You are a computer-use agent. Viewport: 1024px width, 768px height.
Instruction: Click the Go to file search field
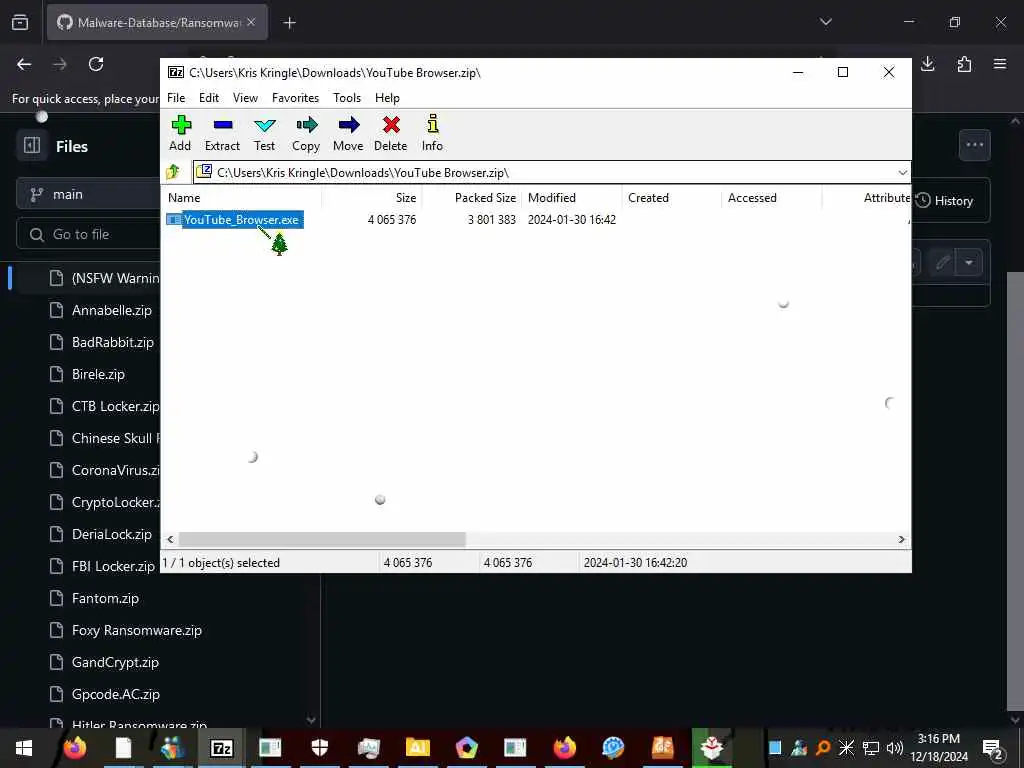tap(89, 234)
